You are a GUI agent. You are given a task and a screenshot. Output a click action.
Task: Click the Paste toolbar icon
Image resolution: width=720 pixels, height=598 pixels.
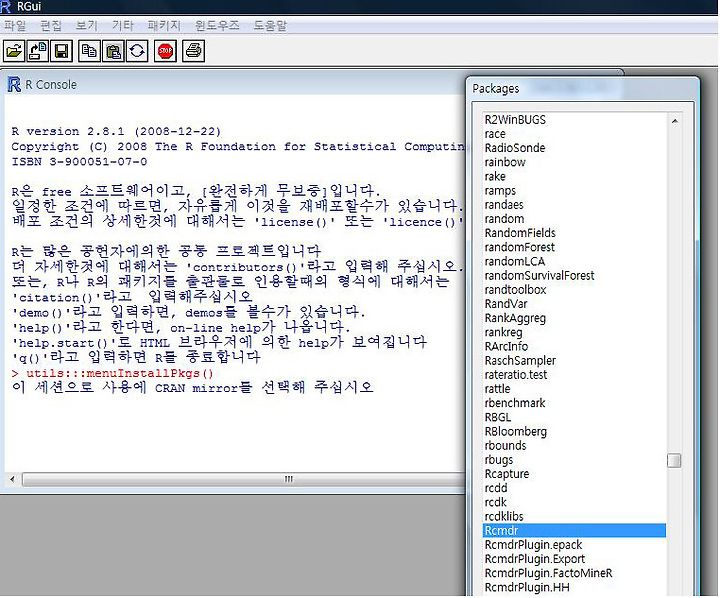(113, 51)
